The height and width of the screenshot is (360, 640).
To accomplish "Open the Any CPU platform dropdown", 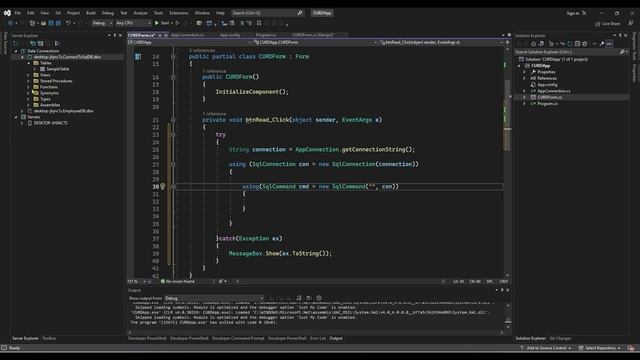I will tap(133, 23).
